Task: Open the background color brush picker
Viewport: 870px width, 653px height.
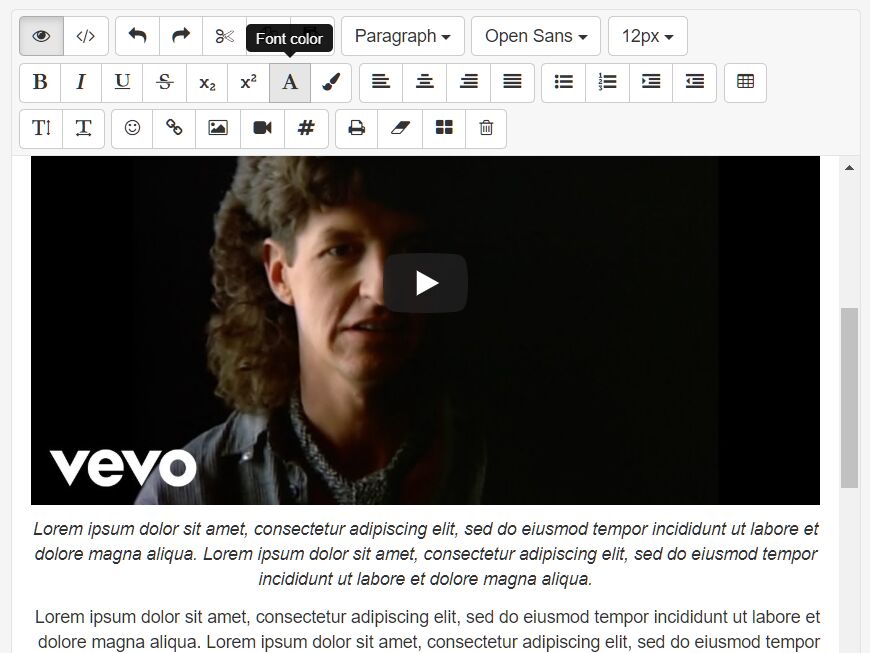Action: 331,82
